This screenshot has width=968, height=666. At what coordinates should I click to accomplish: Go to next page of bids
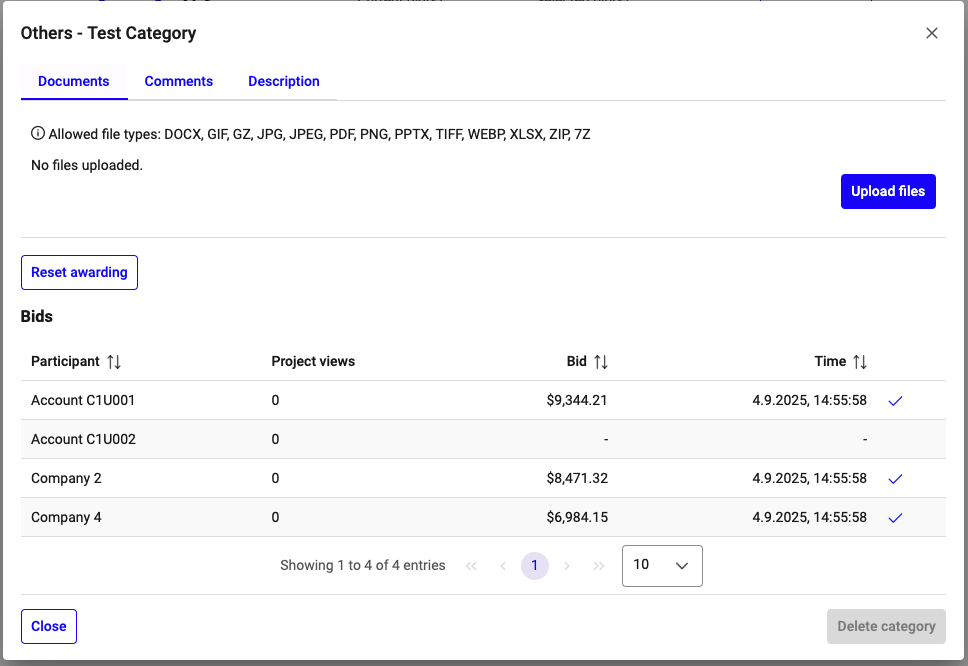567,566
